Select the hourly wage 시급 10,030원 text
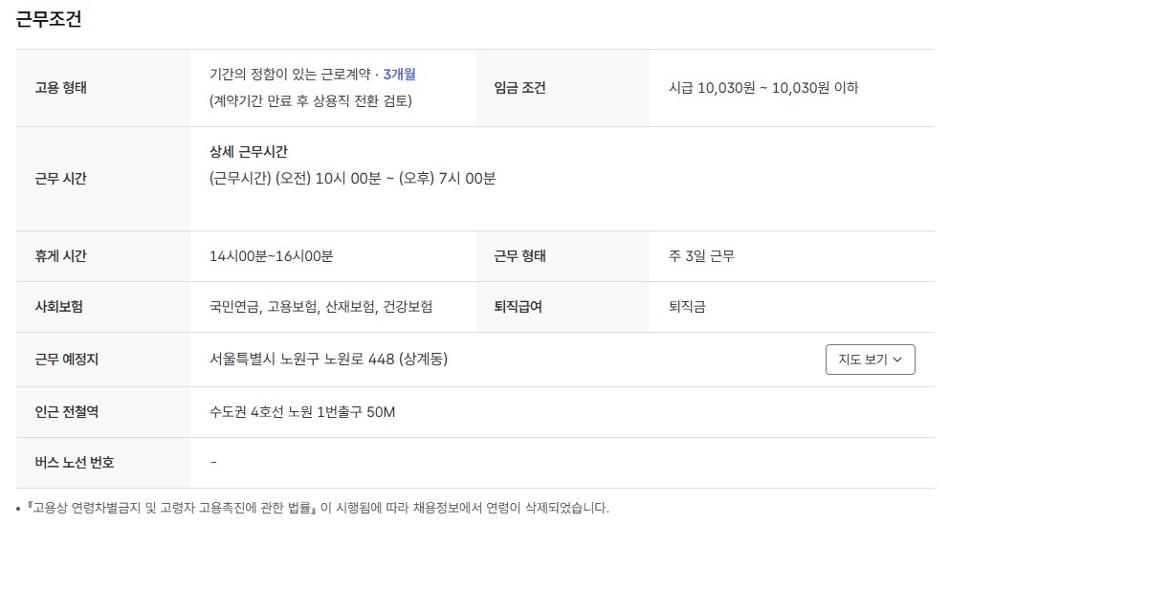Screen dimensions: 1170x590 (x=763, y=88)
